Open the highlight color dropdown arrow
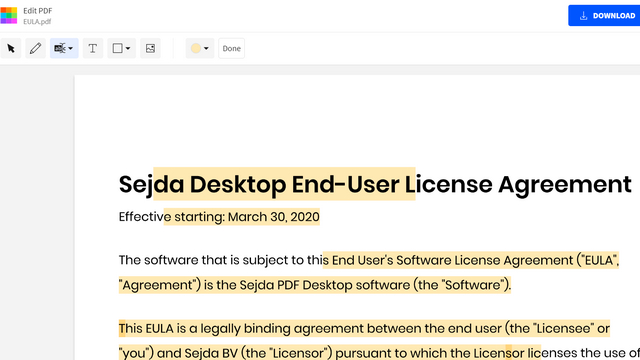Image resolution: width=640 pixels, height=360 pixels. click(206, 49)
